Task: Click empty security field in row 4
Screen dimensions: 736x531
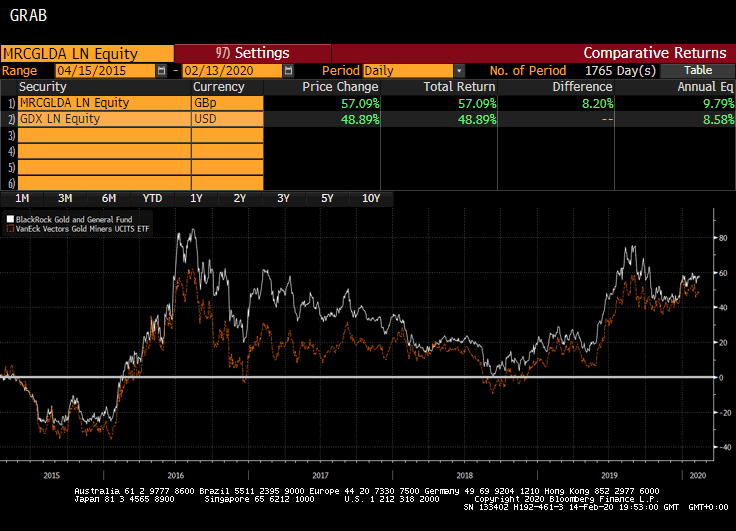Action: coord(104,151)
